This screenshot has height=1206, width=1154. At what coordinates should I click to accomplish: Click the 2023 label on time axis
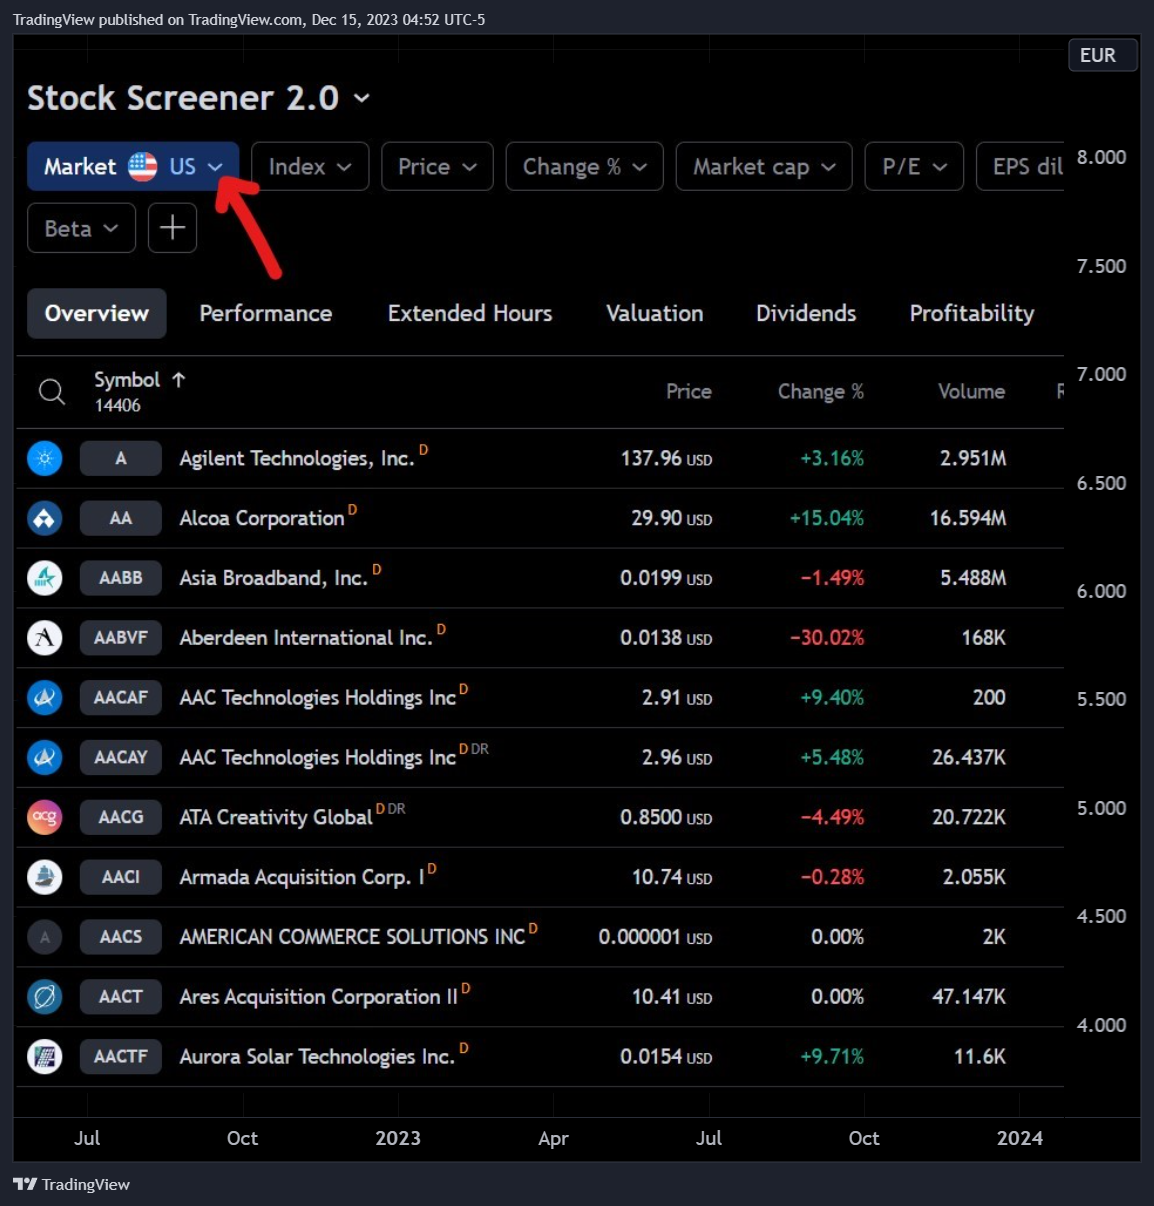(x=398, y=1138)
